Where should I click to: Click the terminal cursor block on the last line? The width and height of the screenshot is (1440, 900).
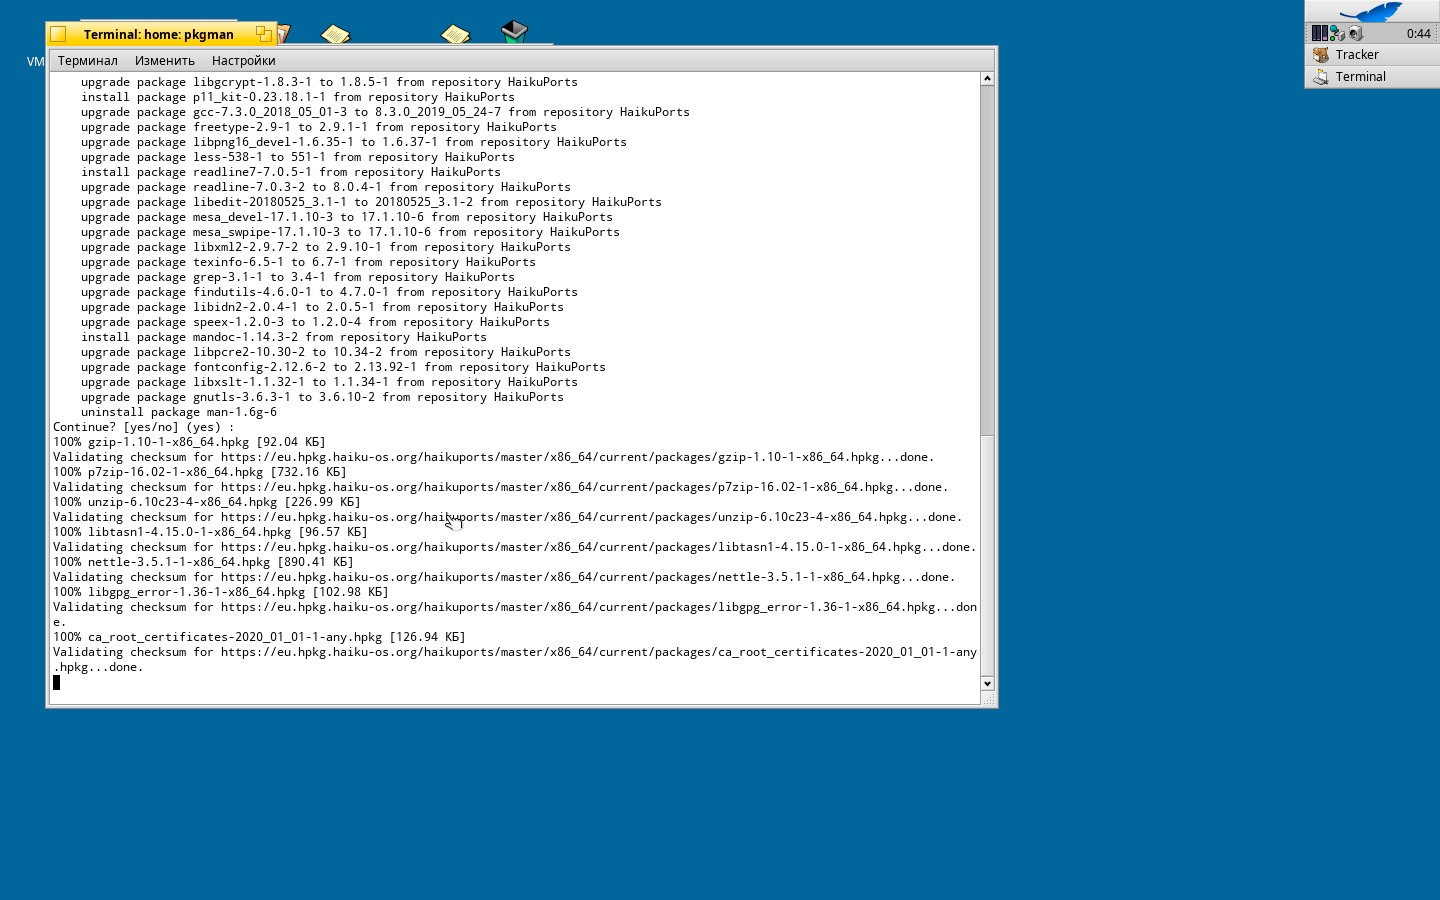coord(56,682)
